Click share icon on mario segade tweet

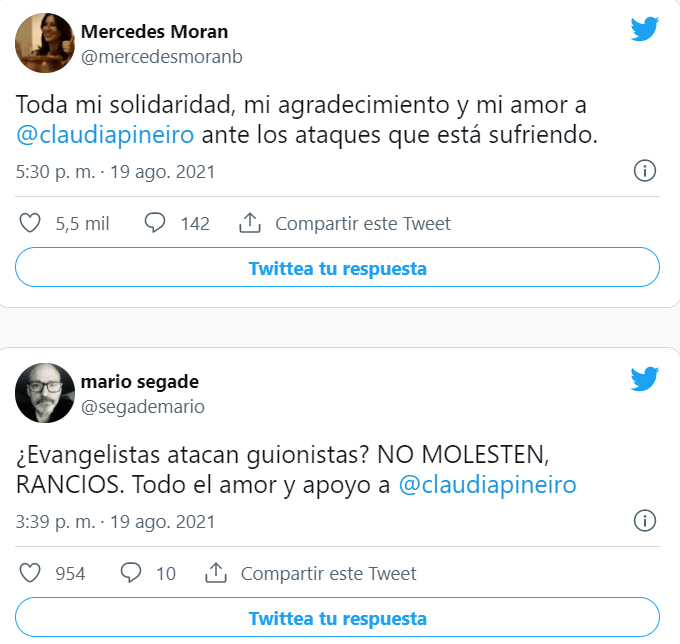pyautogui.click(x=216, y=573)
